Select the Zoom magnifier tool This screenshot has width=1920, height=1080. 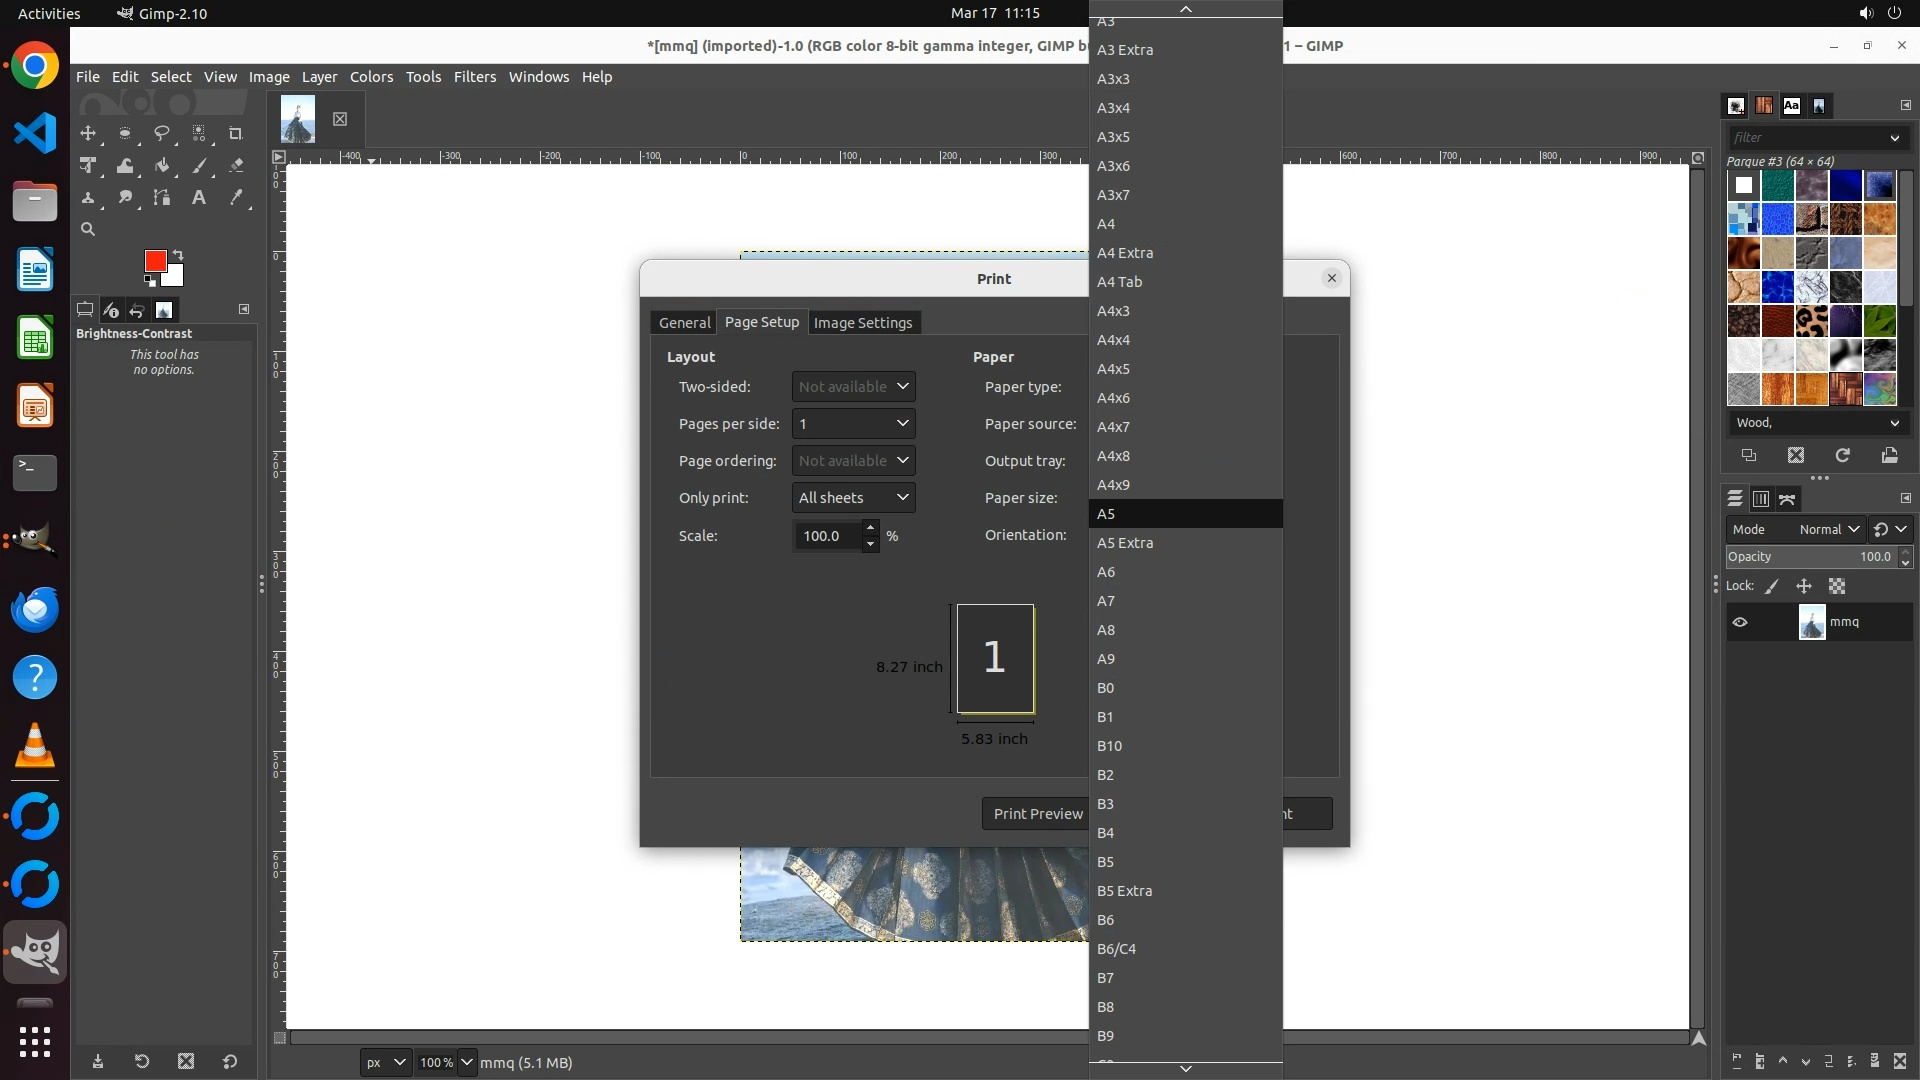[88, 230]
